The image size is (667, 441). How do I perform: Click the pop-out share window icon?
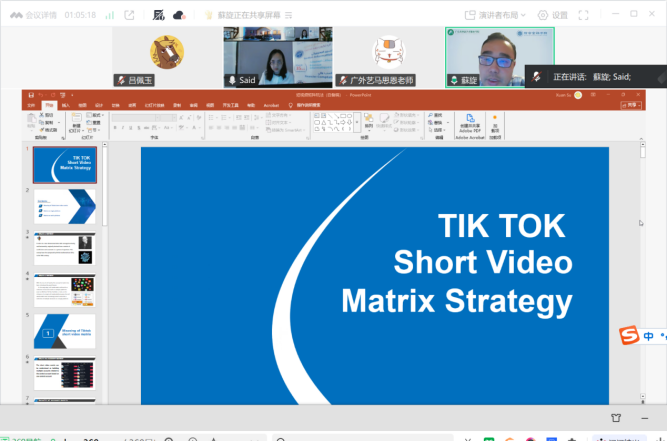pyautogui.click(x=130, y=15)
